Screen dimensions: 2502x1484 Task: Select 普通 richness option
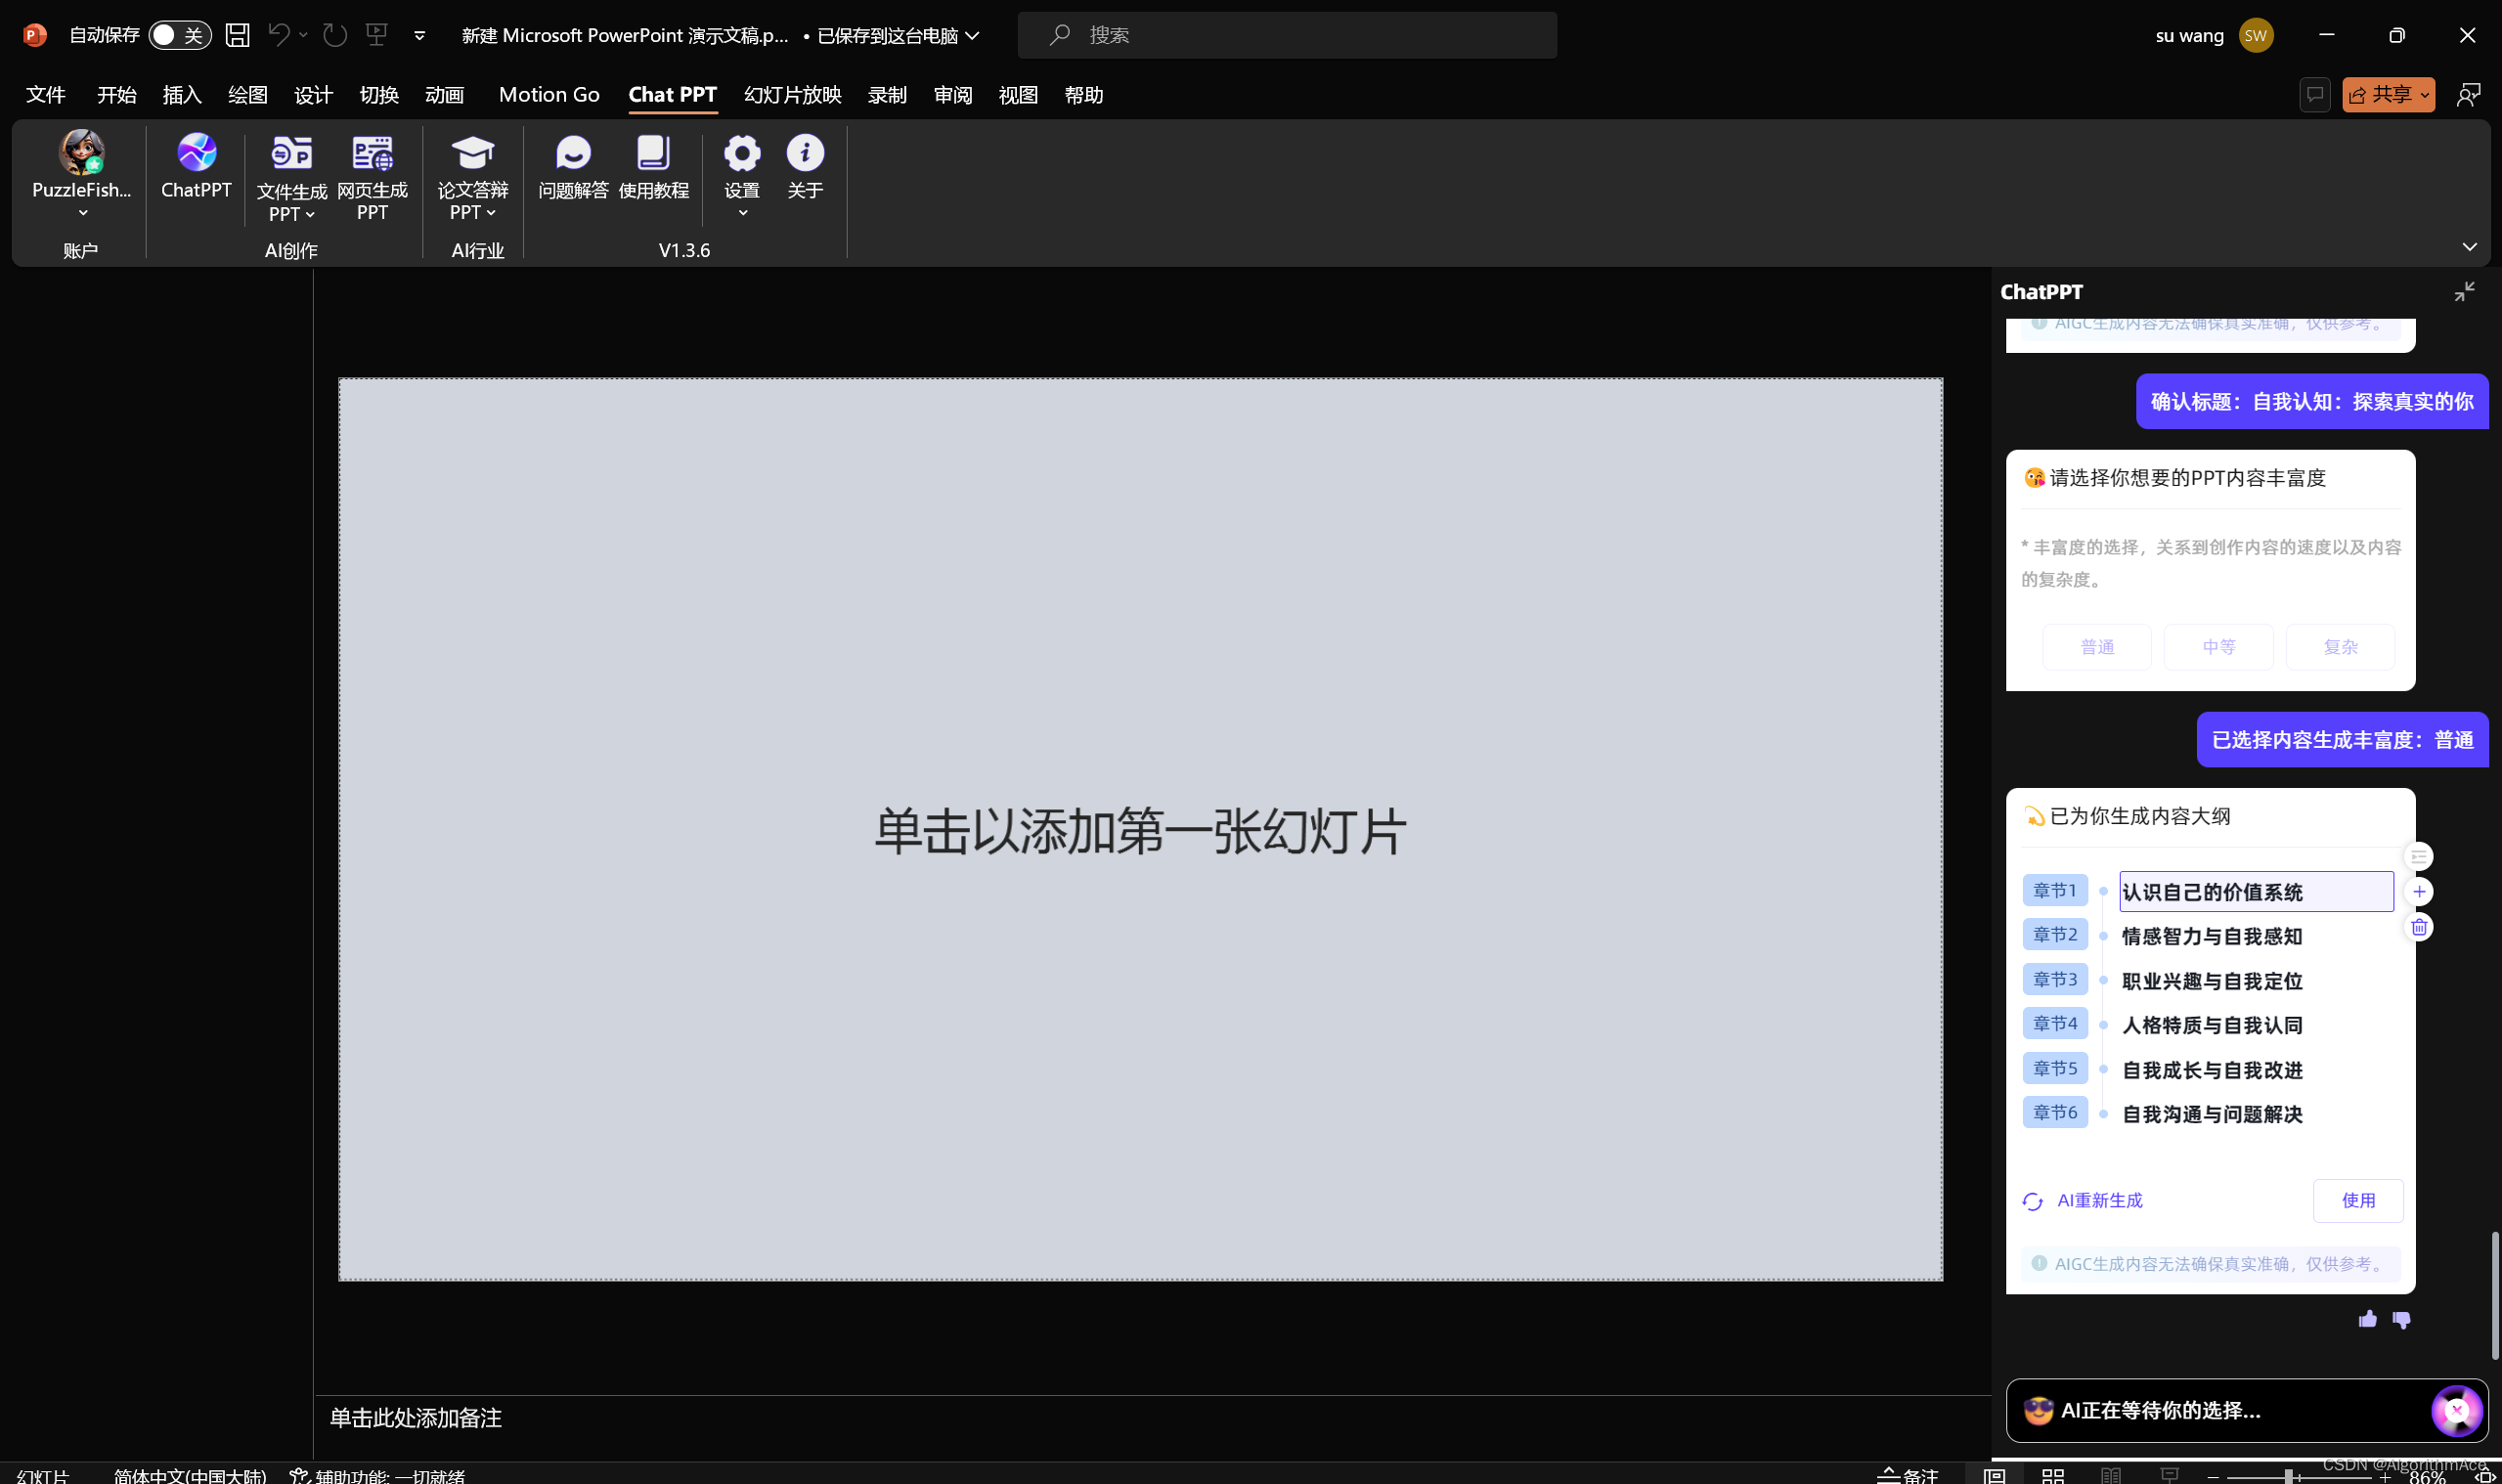(x=2096, y=647)
